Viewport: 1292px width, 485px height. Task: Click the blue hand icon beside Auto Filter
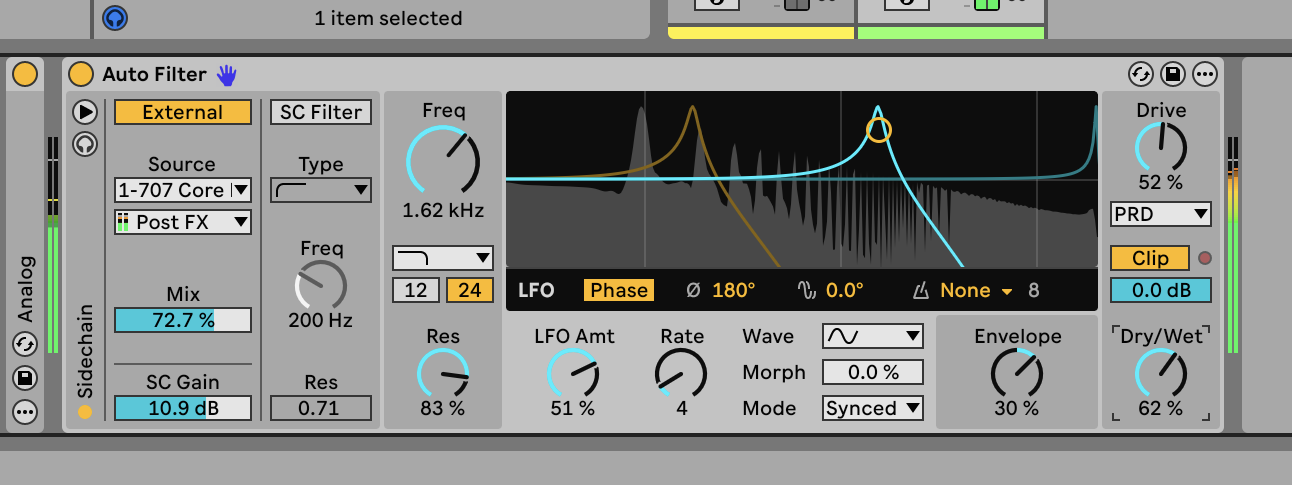coord(227,74)
